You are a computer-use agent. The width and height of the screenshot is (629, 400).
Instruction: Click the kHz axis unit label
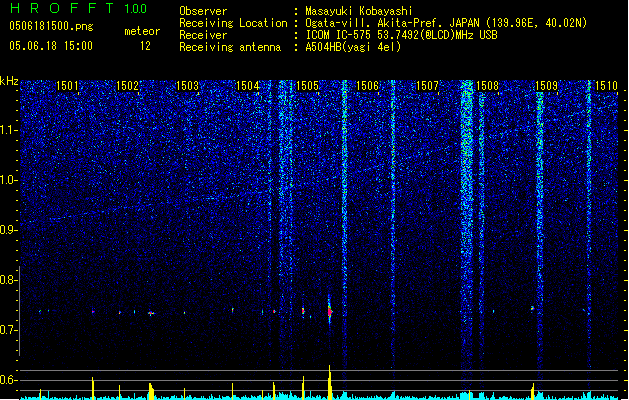pyautogui.click(x=9, y=81)
